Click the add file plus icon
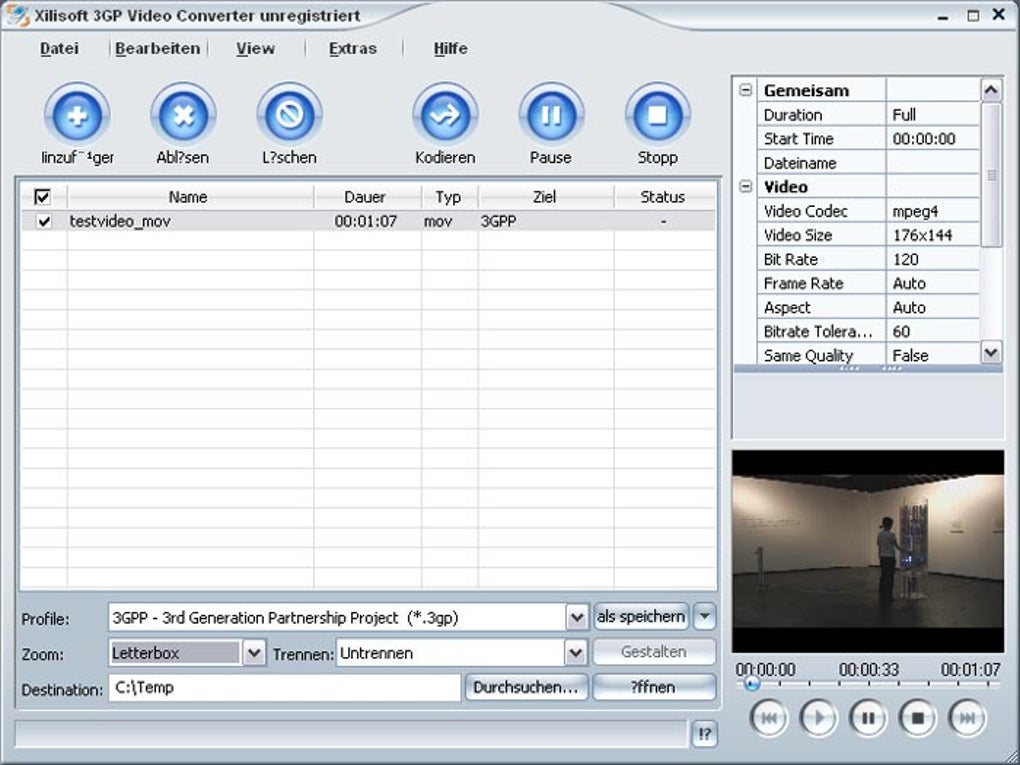 point(77,115)
